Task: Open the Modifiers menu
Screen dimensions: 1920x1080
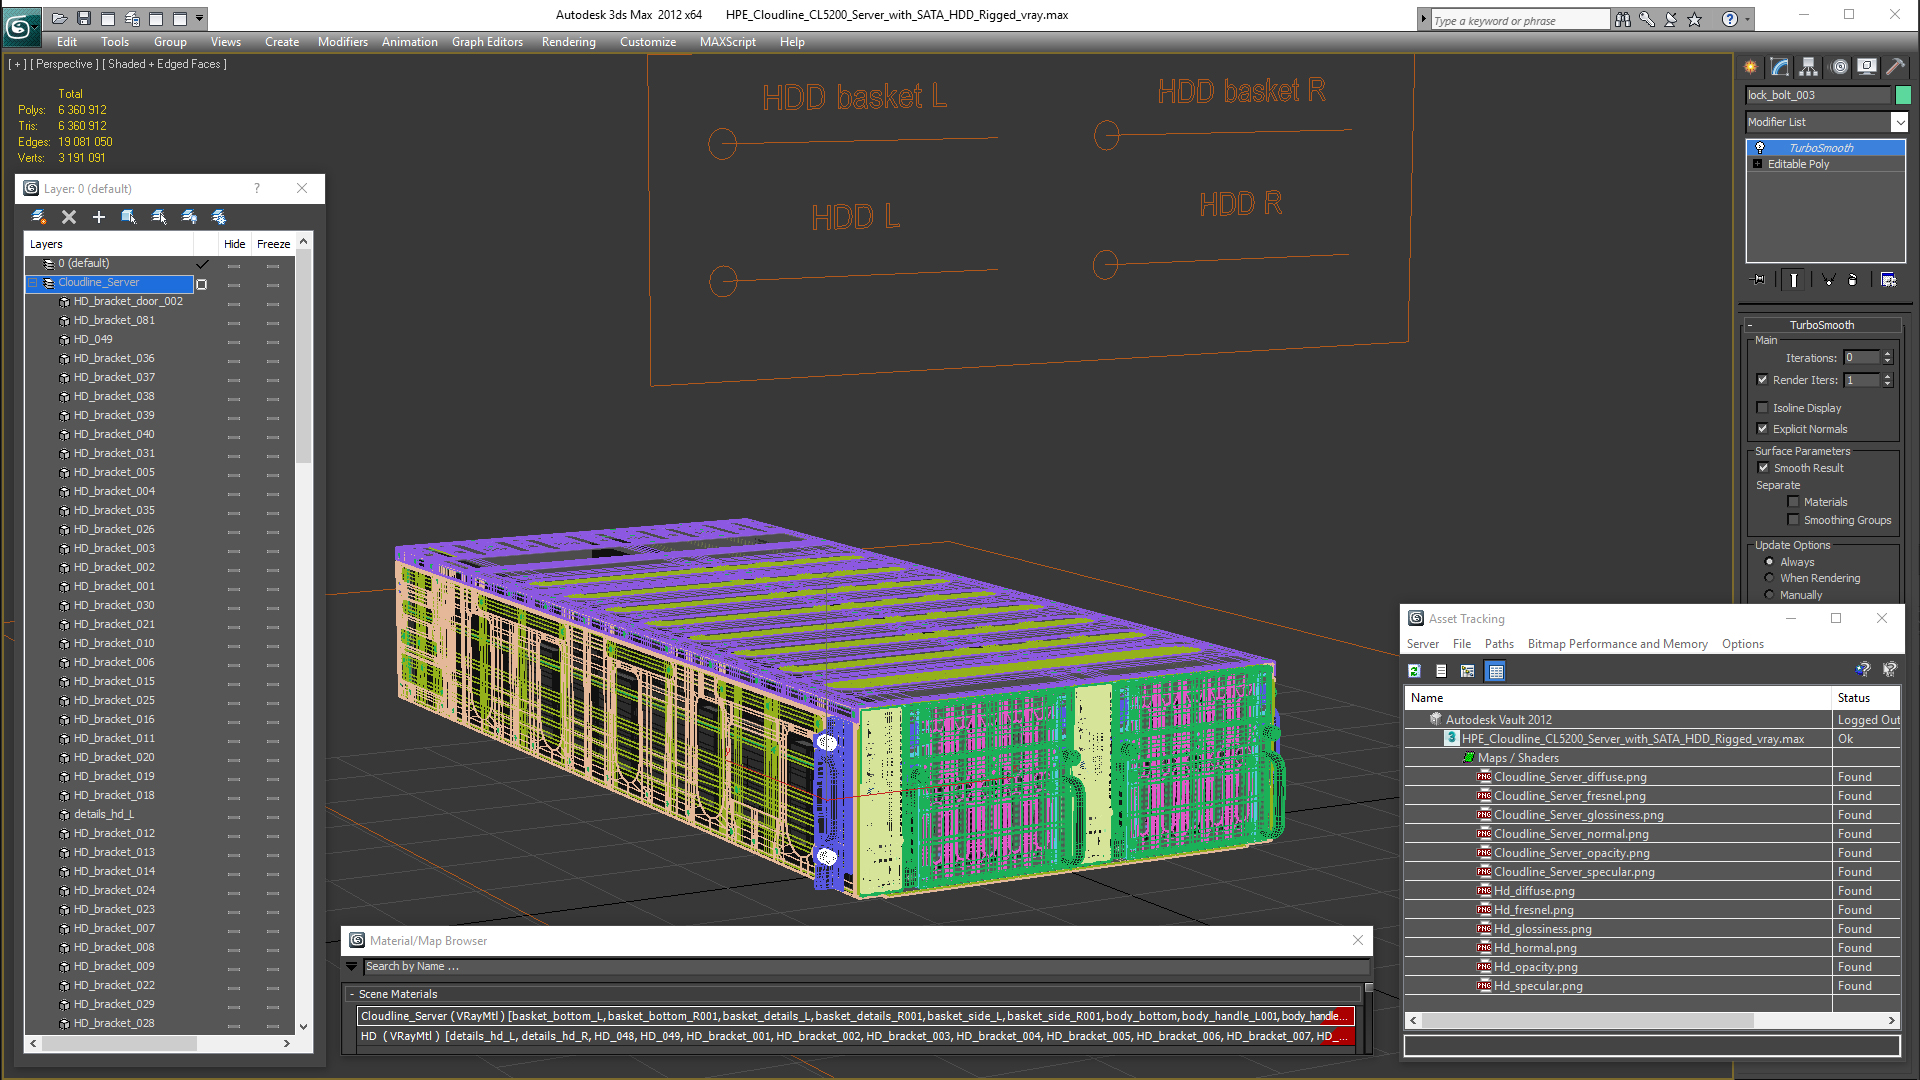Action: click(x=343, y=42)
